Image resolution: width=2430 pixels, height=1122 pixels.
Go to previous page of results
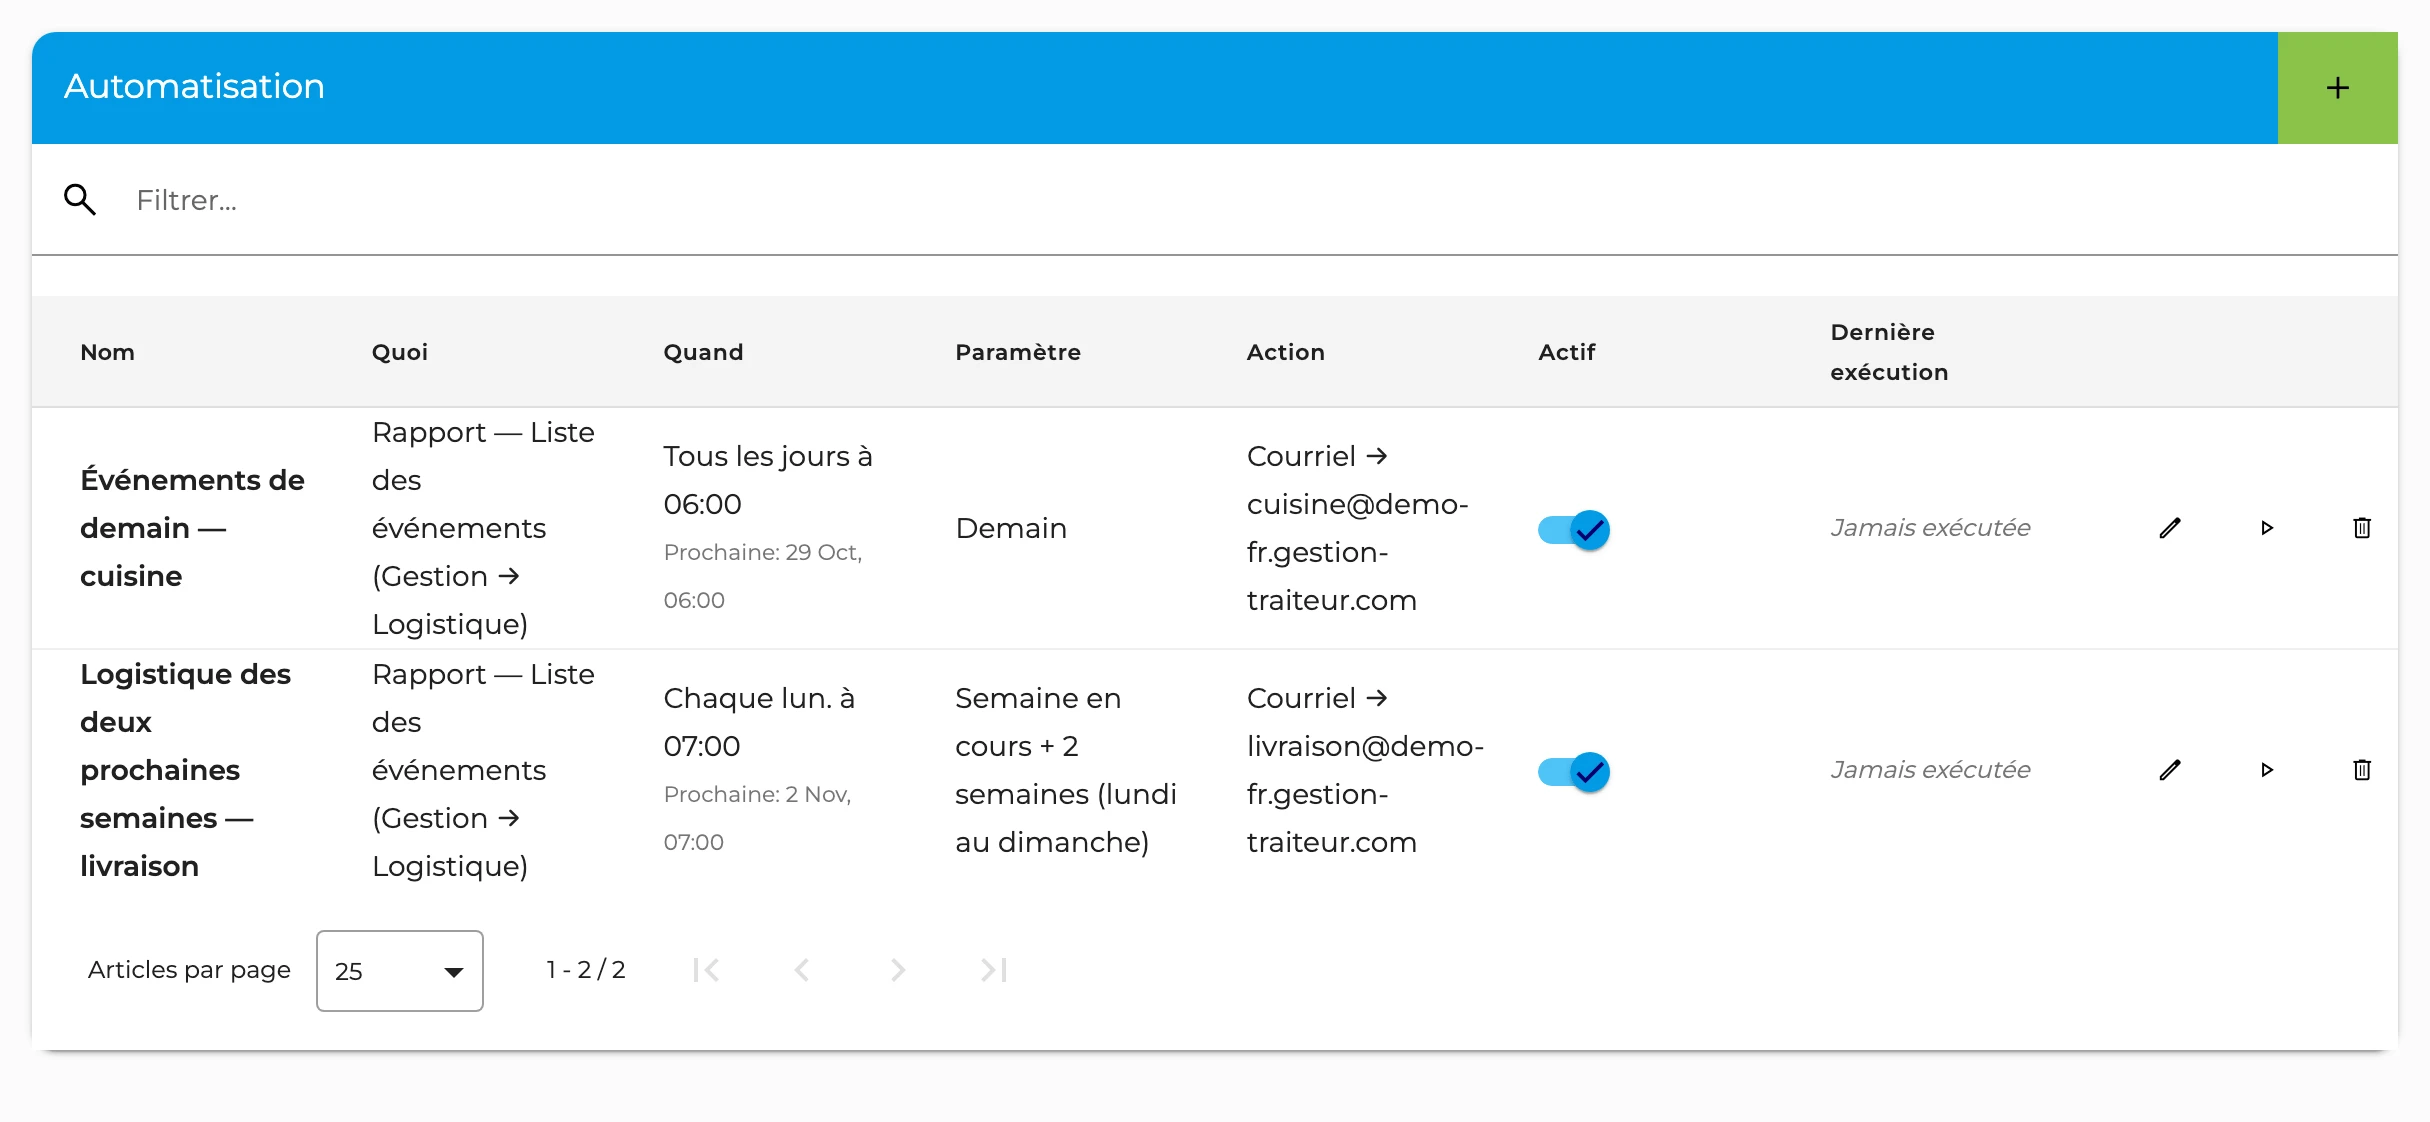click(x=801, y=970)
